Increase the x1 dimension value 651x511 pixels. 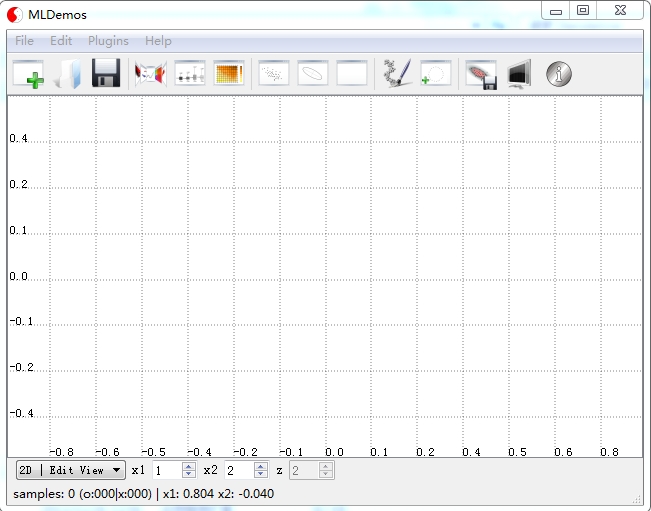click(189, 466)
